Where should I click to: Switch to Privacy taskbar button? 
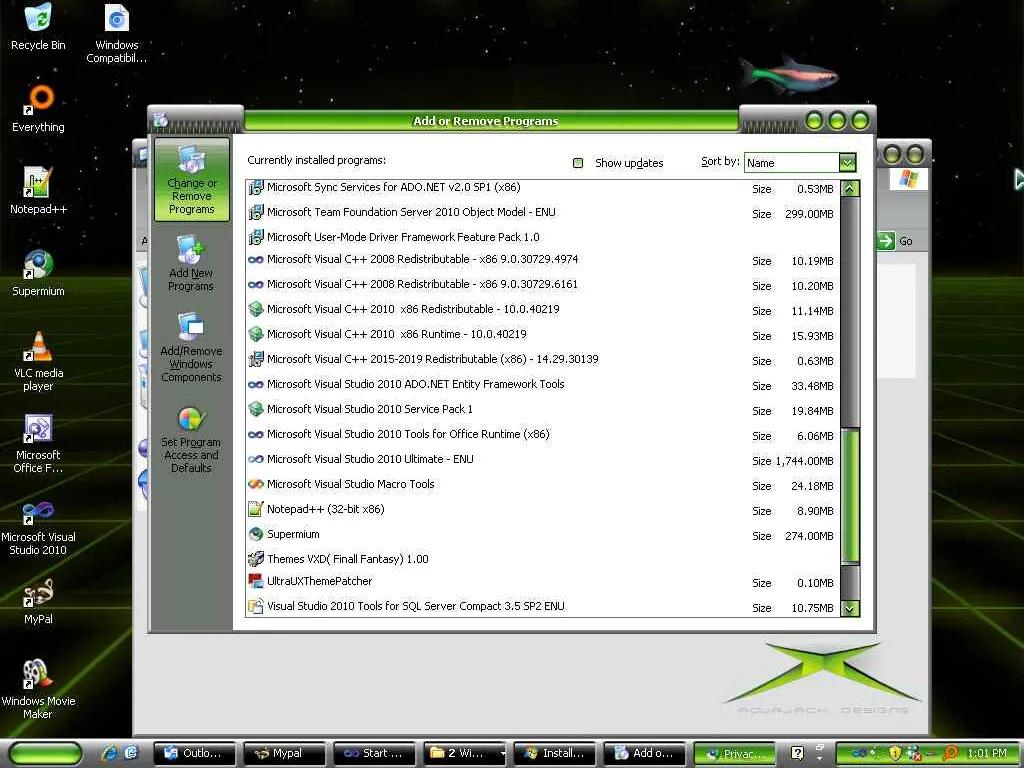735,753
